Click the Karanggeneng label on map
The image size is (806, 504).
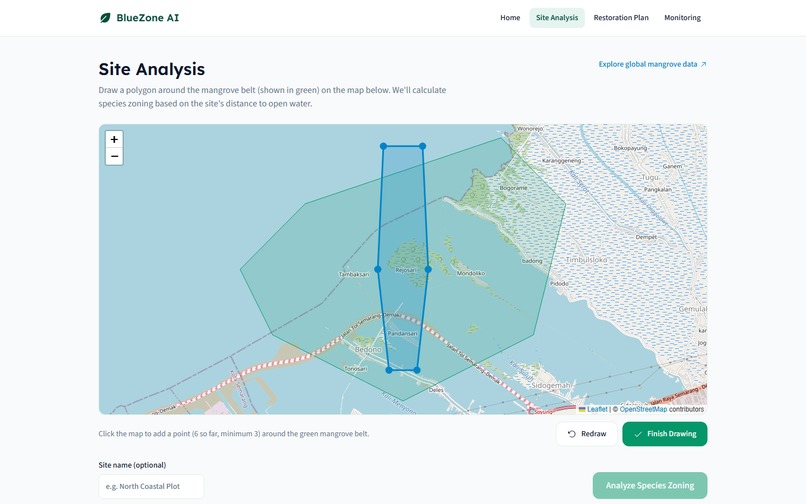(x=561, y=161)
